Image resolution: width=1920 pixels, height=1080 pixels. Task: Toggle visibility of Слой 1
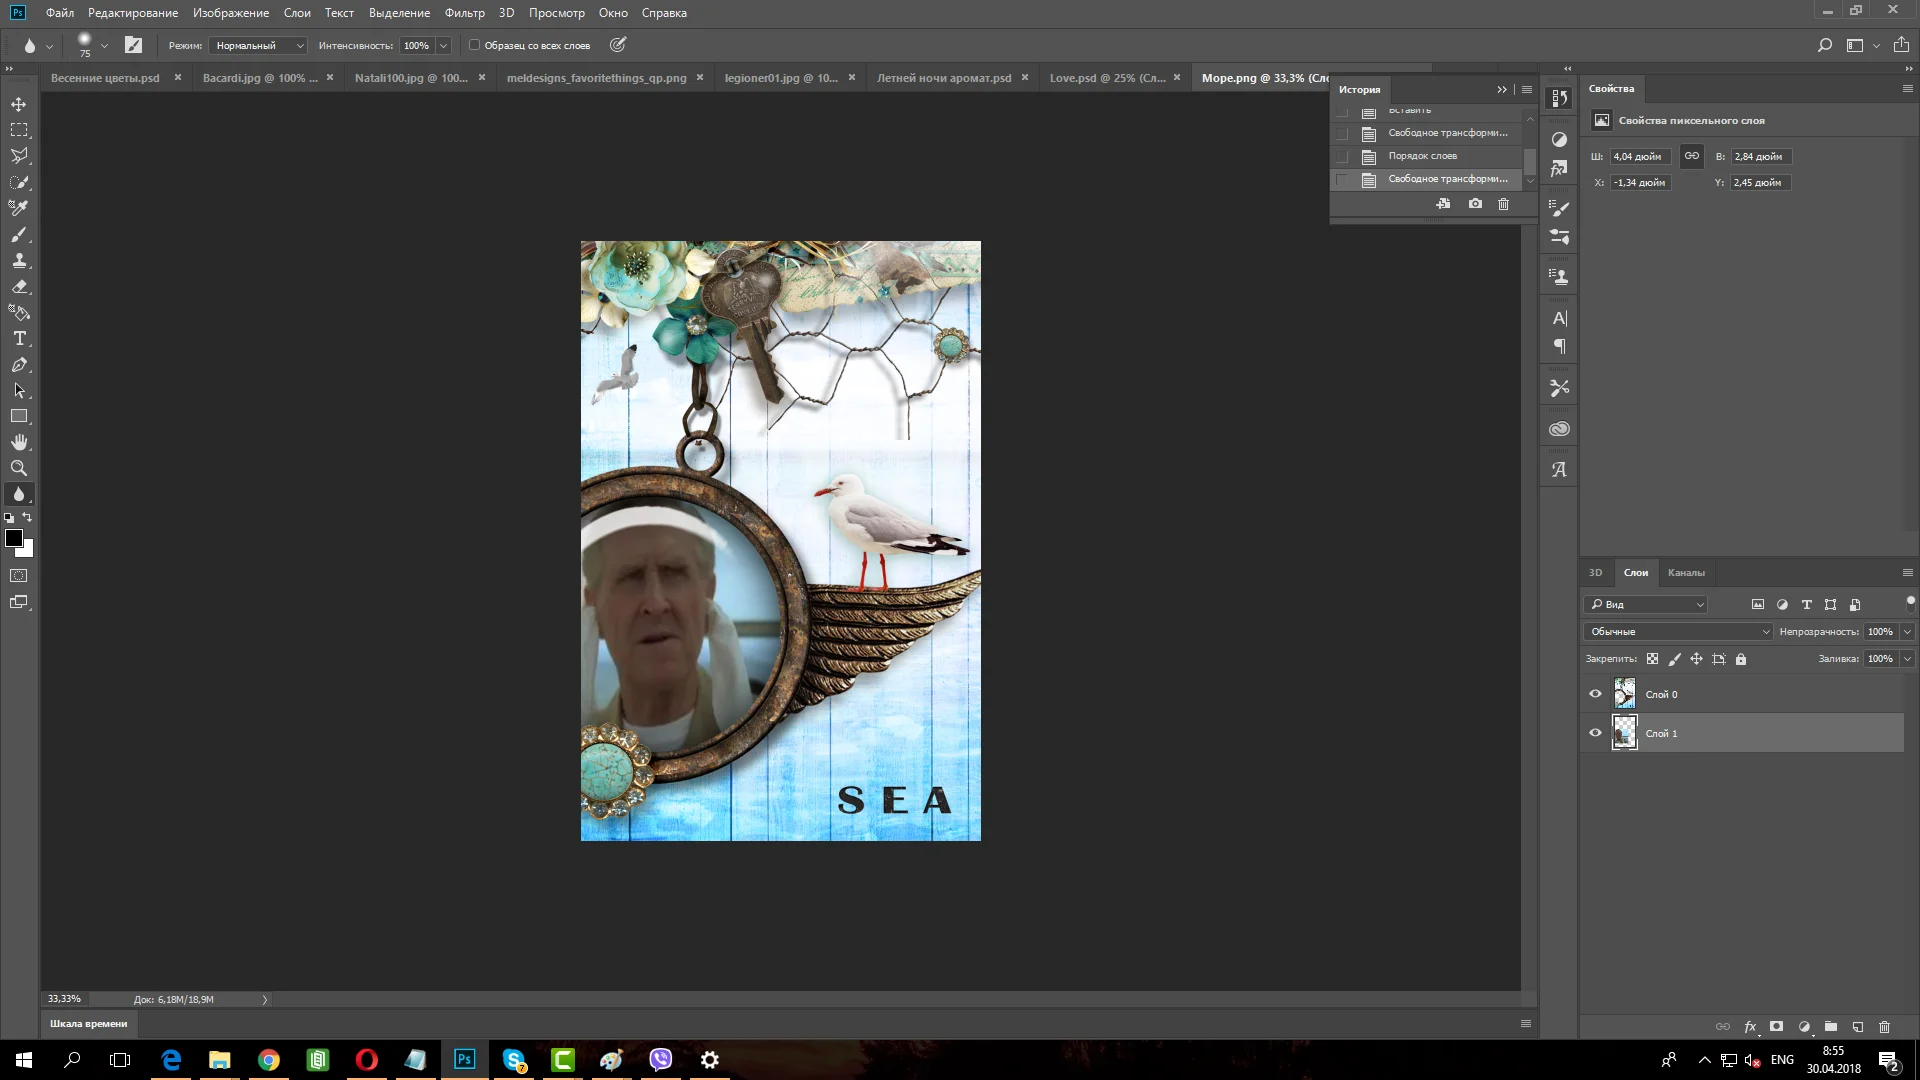(1595, 733)
